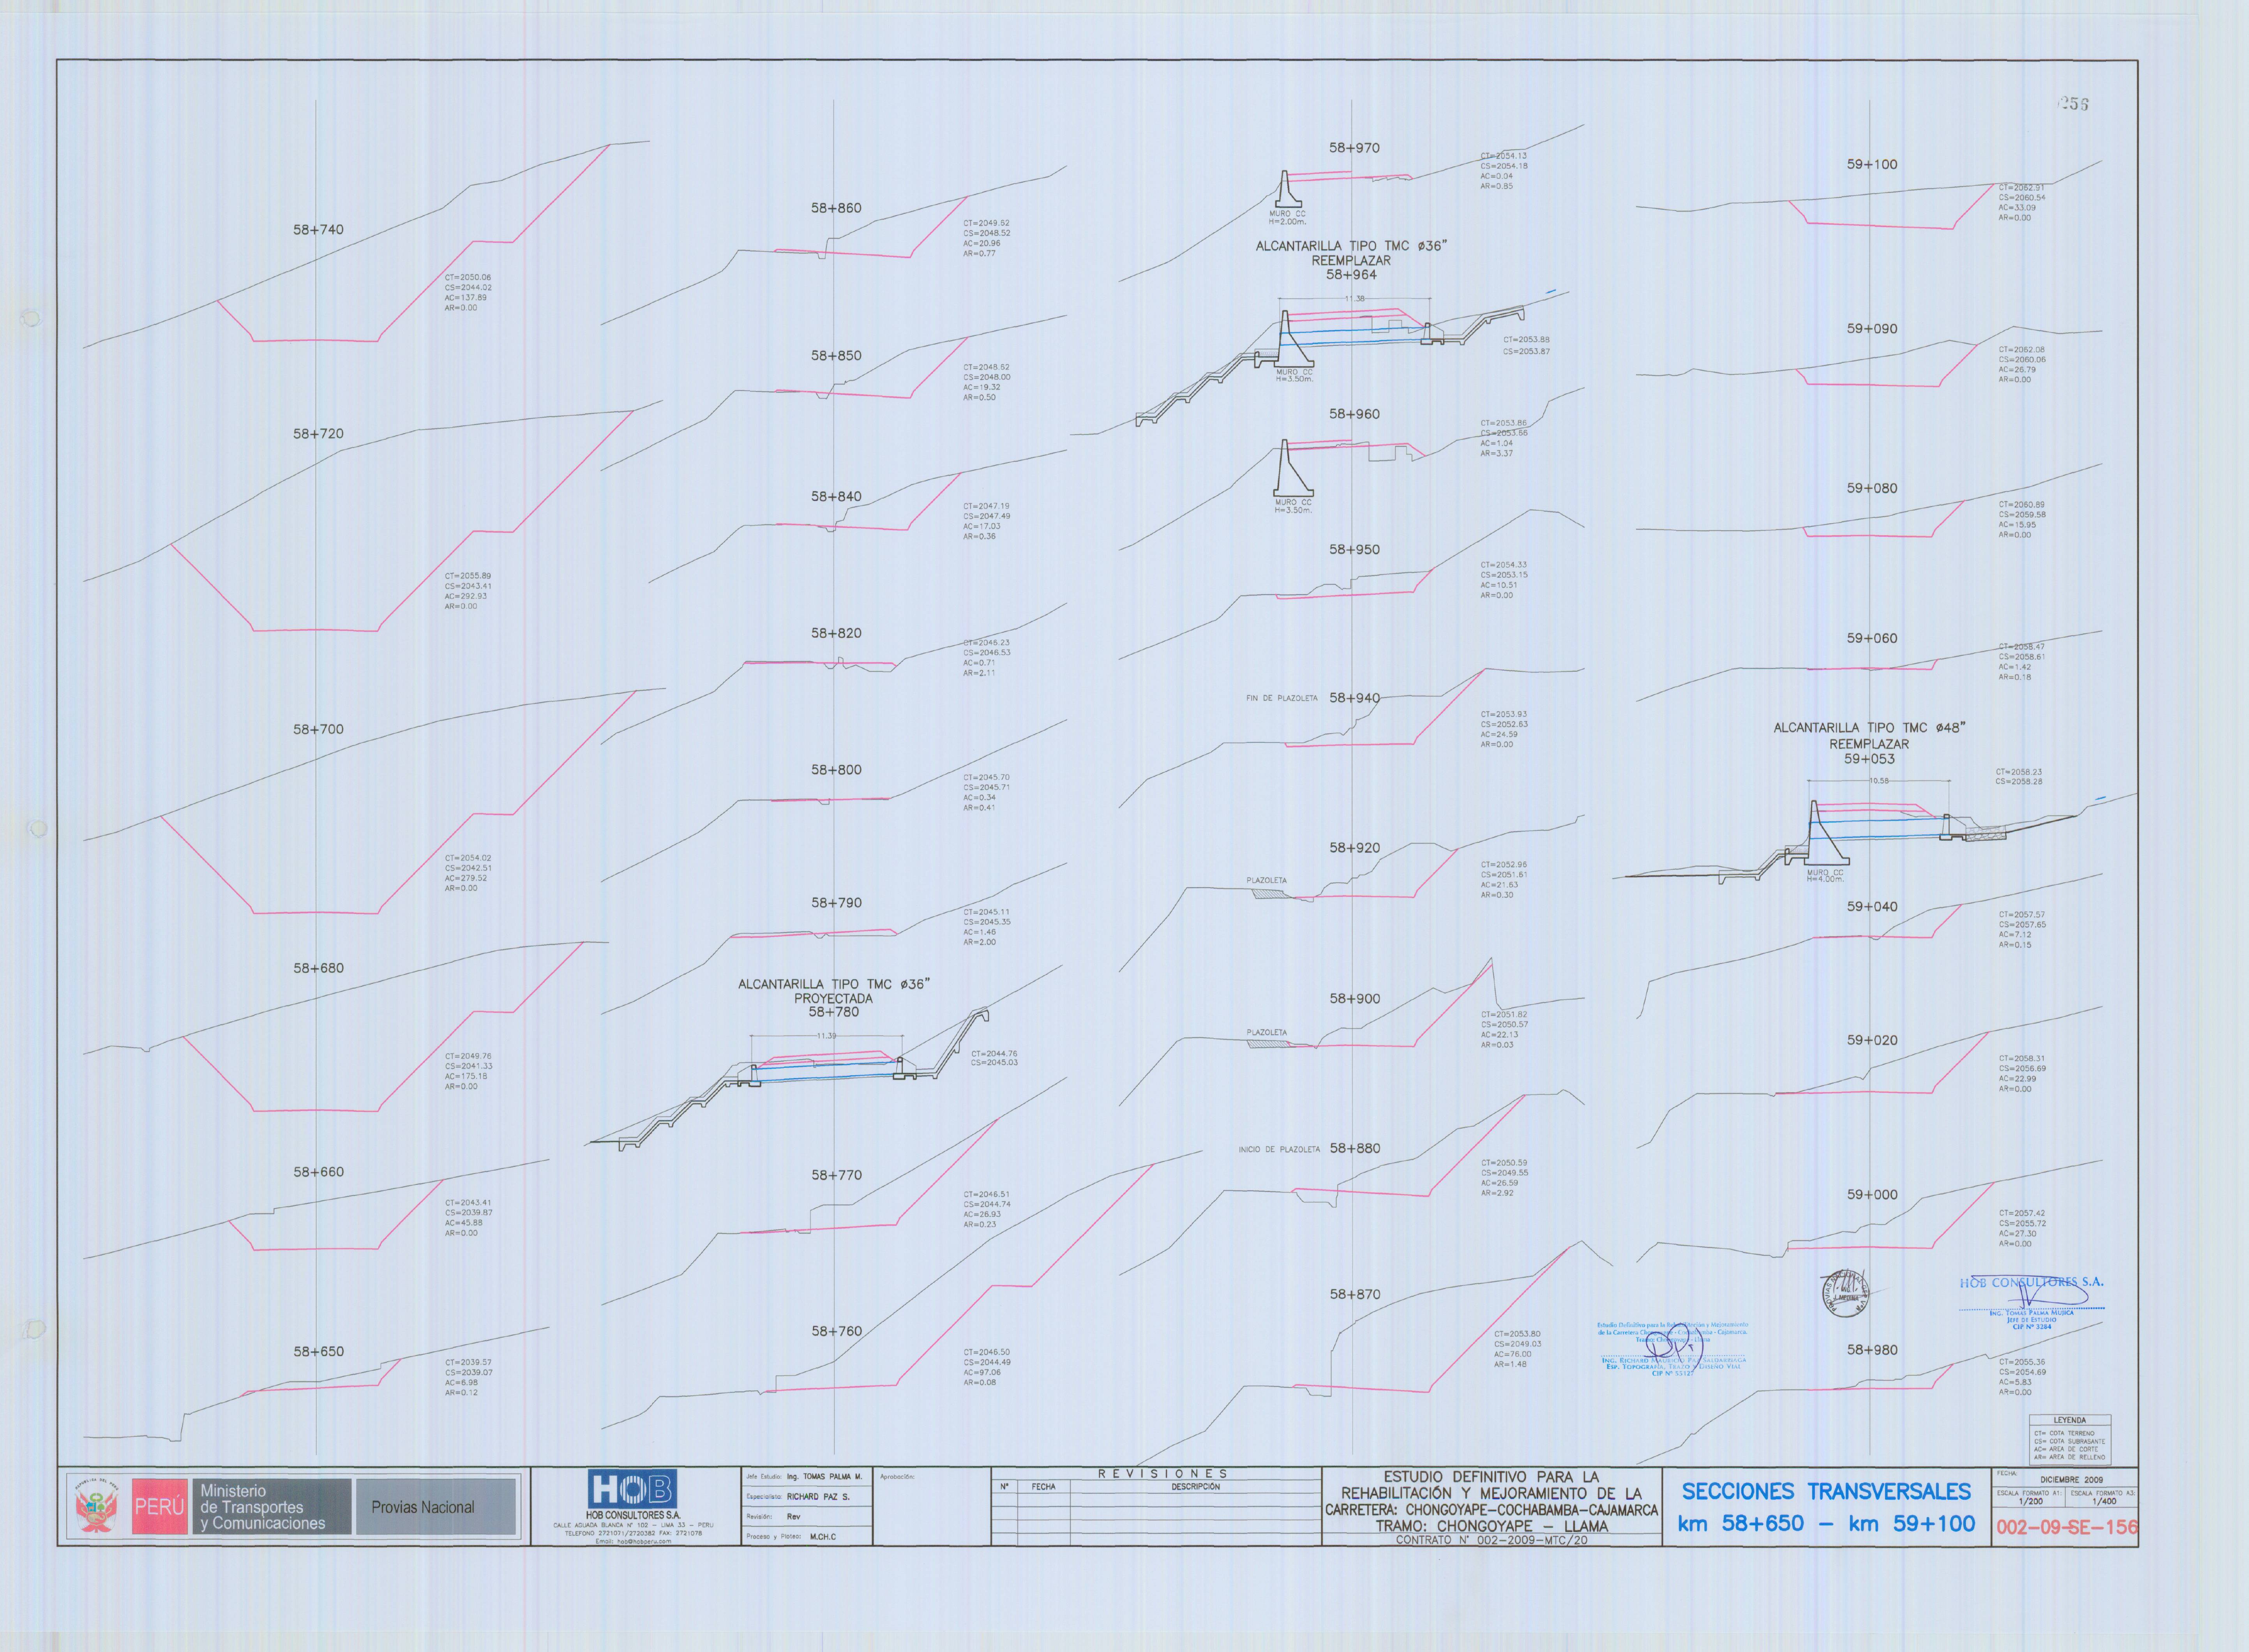This screenshot has height=1652, width=2249.
Task: Click the station label 58+920
Action: [x=1354, y=848]
